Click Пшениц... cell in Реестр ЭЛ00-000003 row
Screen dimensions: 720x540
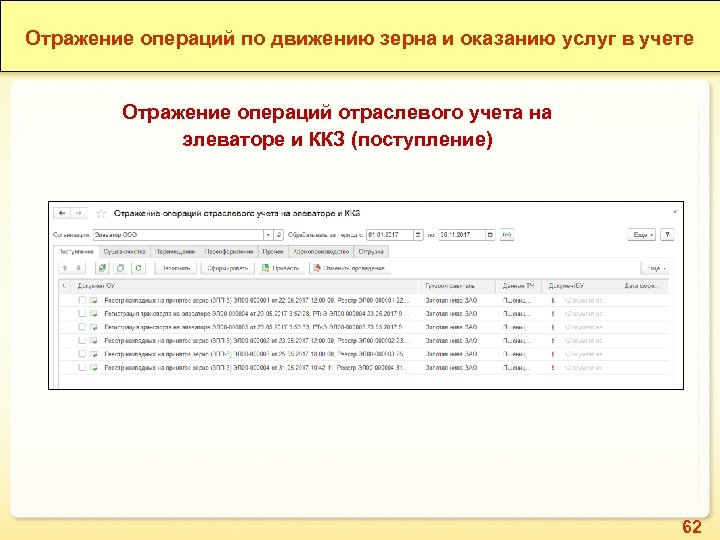[514, 354]
